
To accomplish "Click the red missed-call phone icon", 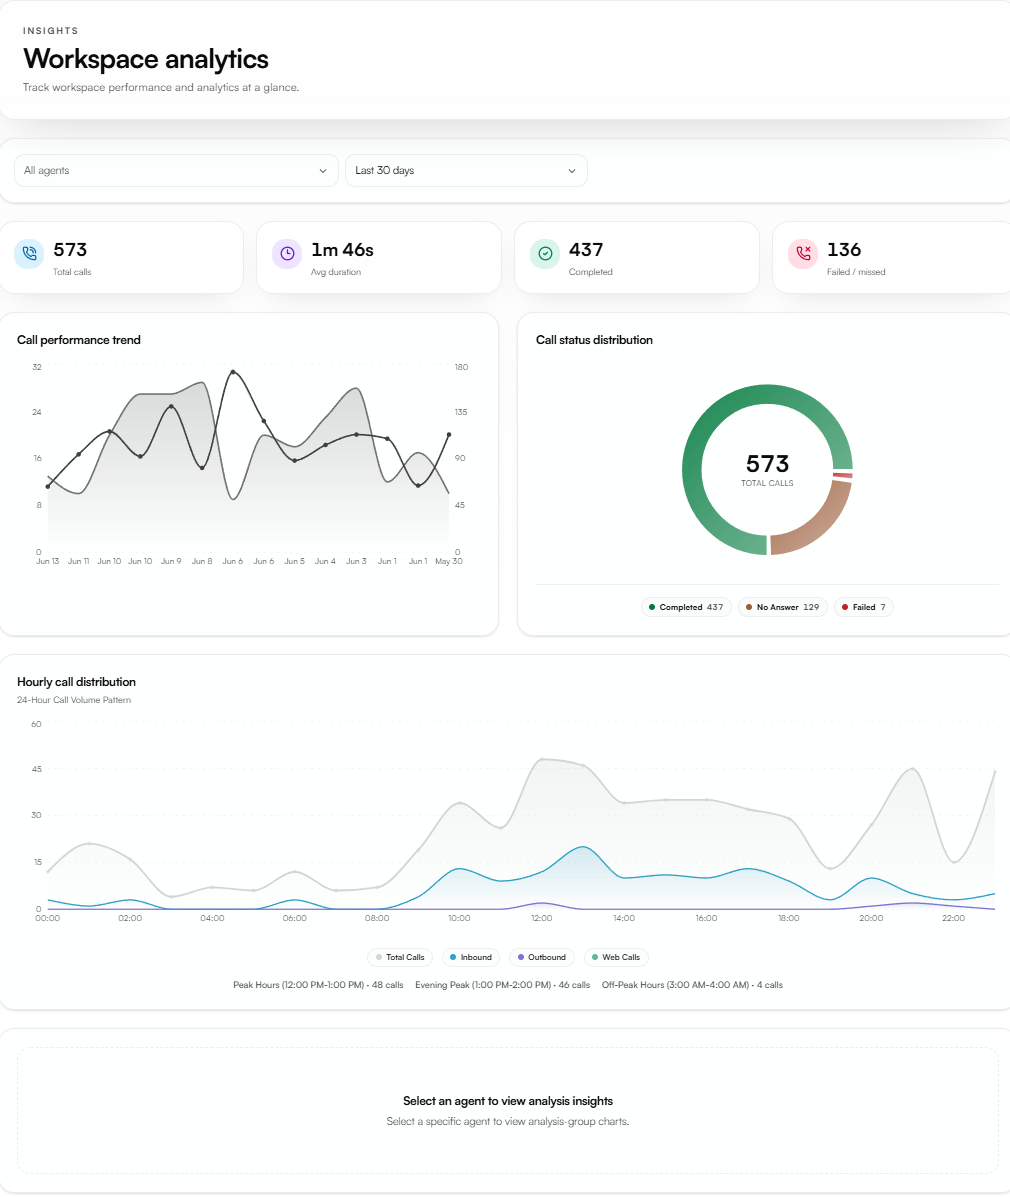I will coord(803,253).
